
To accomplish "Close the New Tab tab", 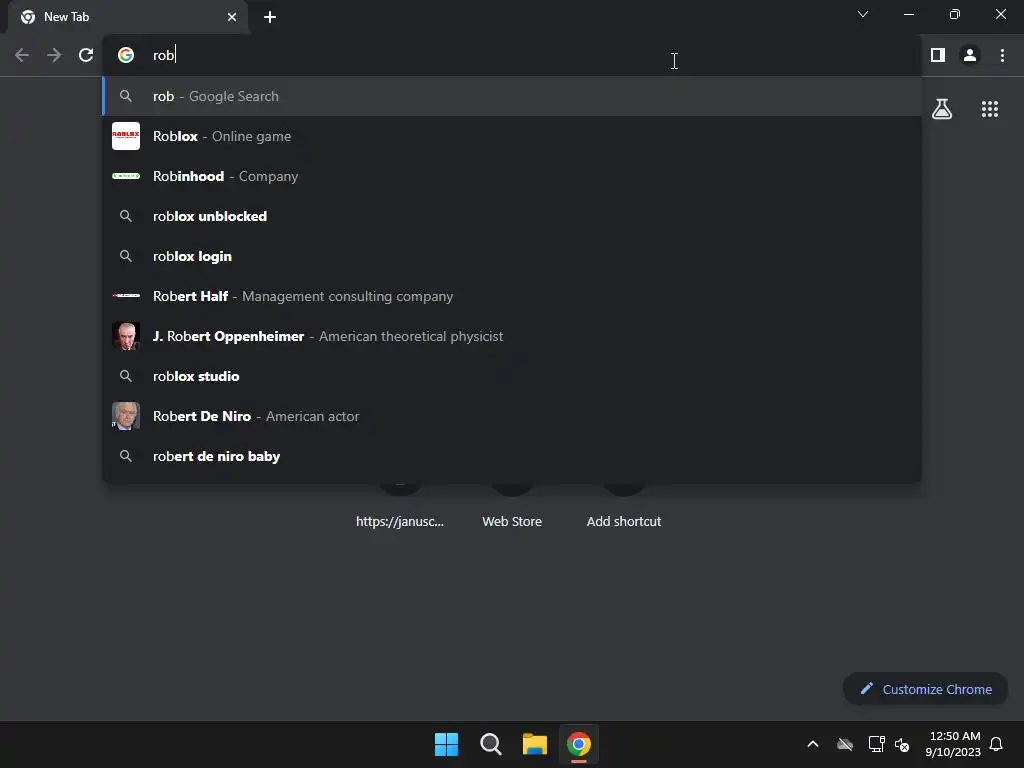I will (x=232, y=17).
